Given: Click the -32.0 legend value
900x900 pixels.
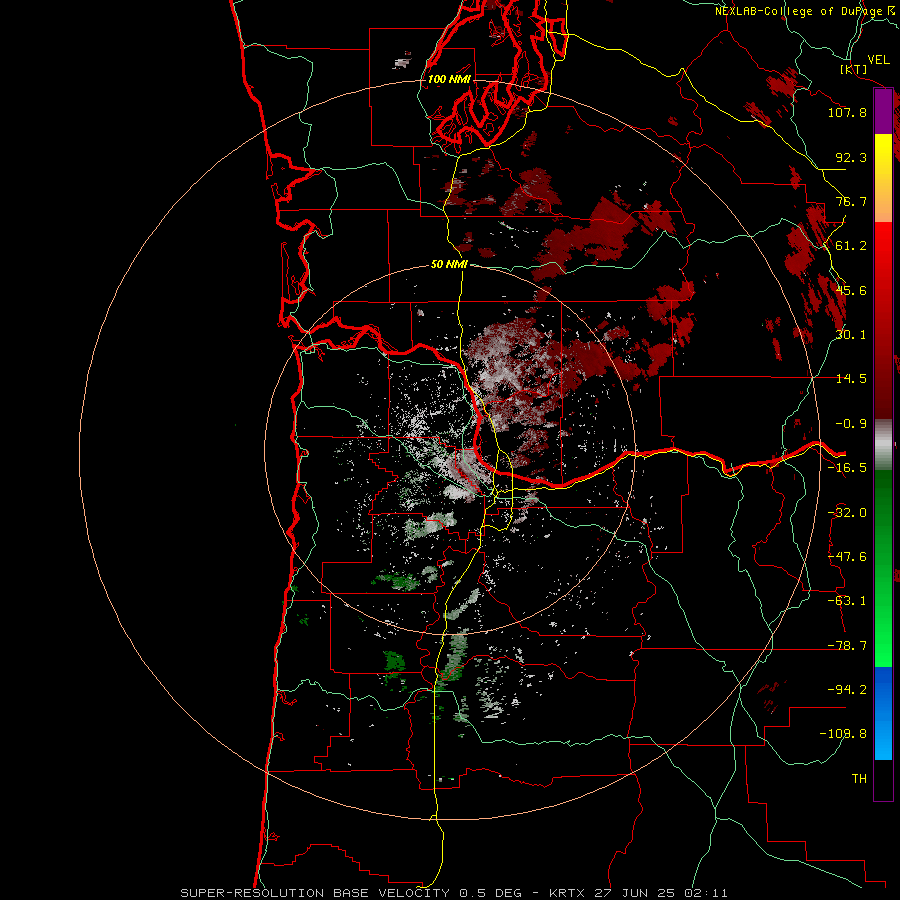Looking at the screenshot, I should pos(847,513).
